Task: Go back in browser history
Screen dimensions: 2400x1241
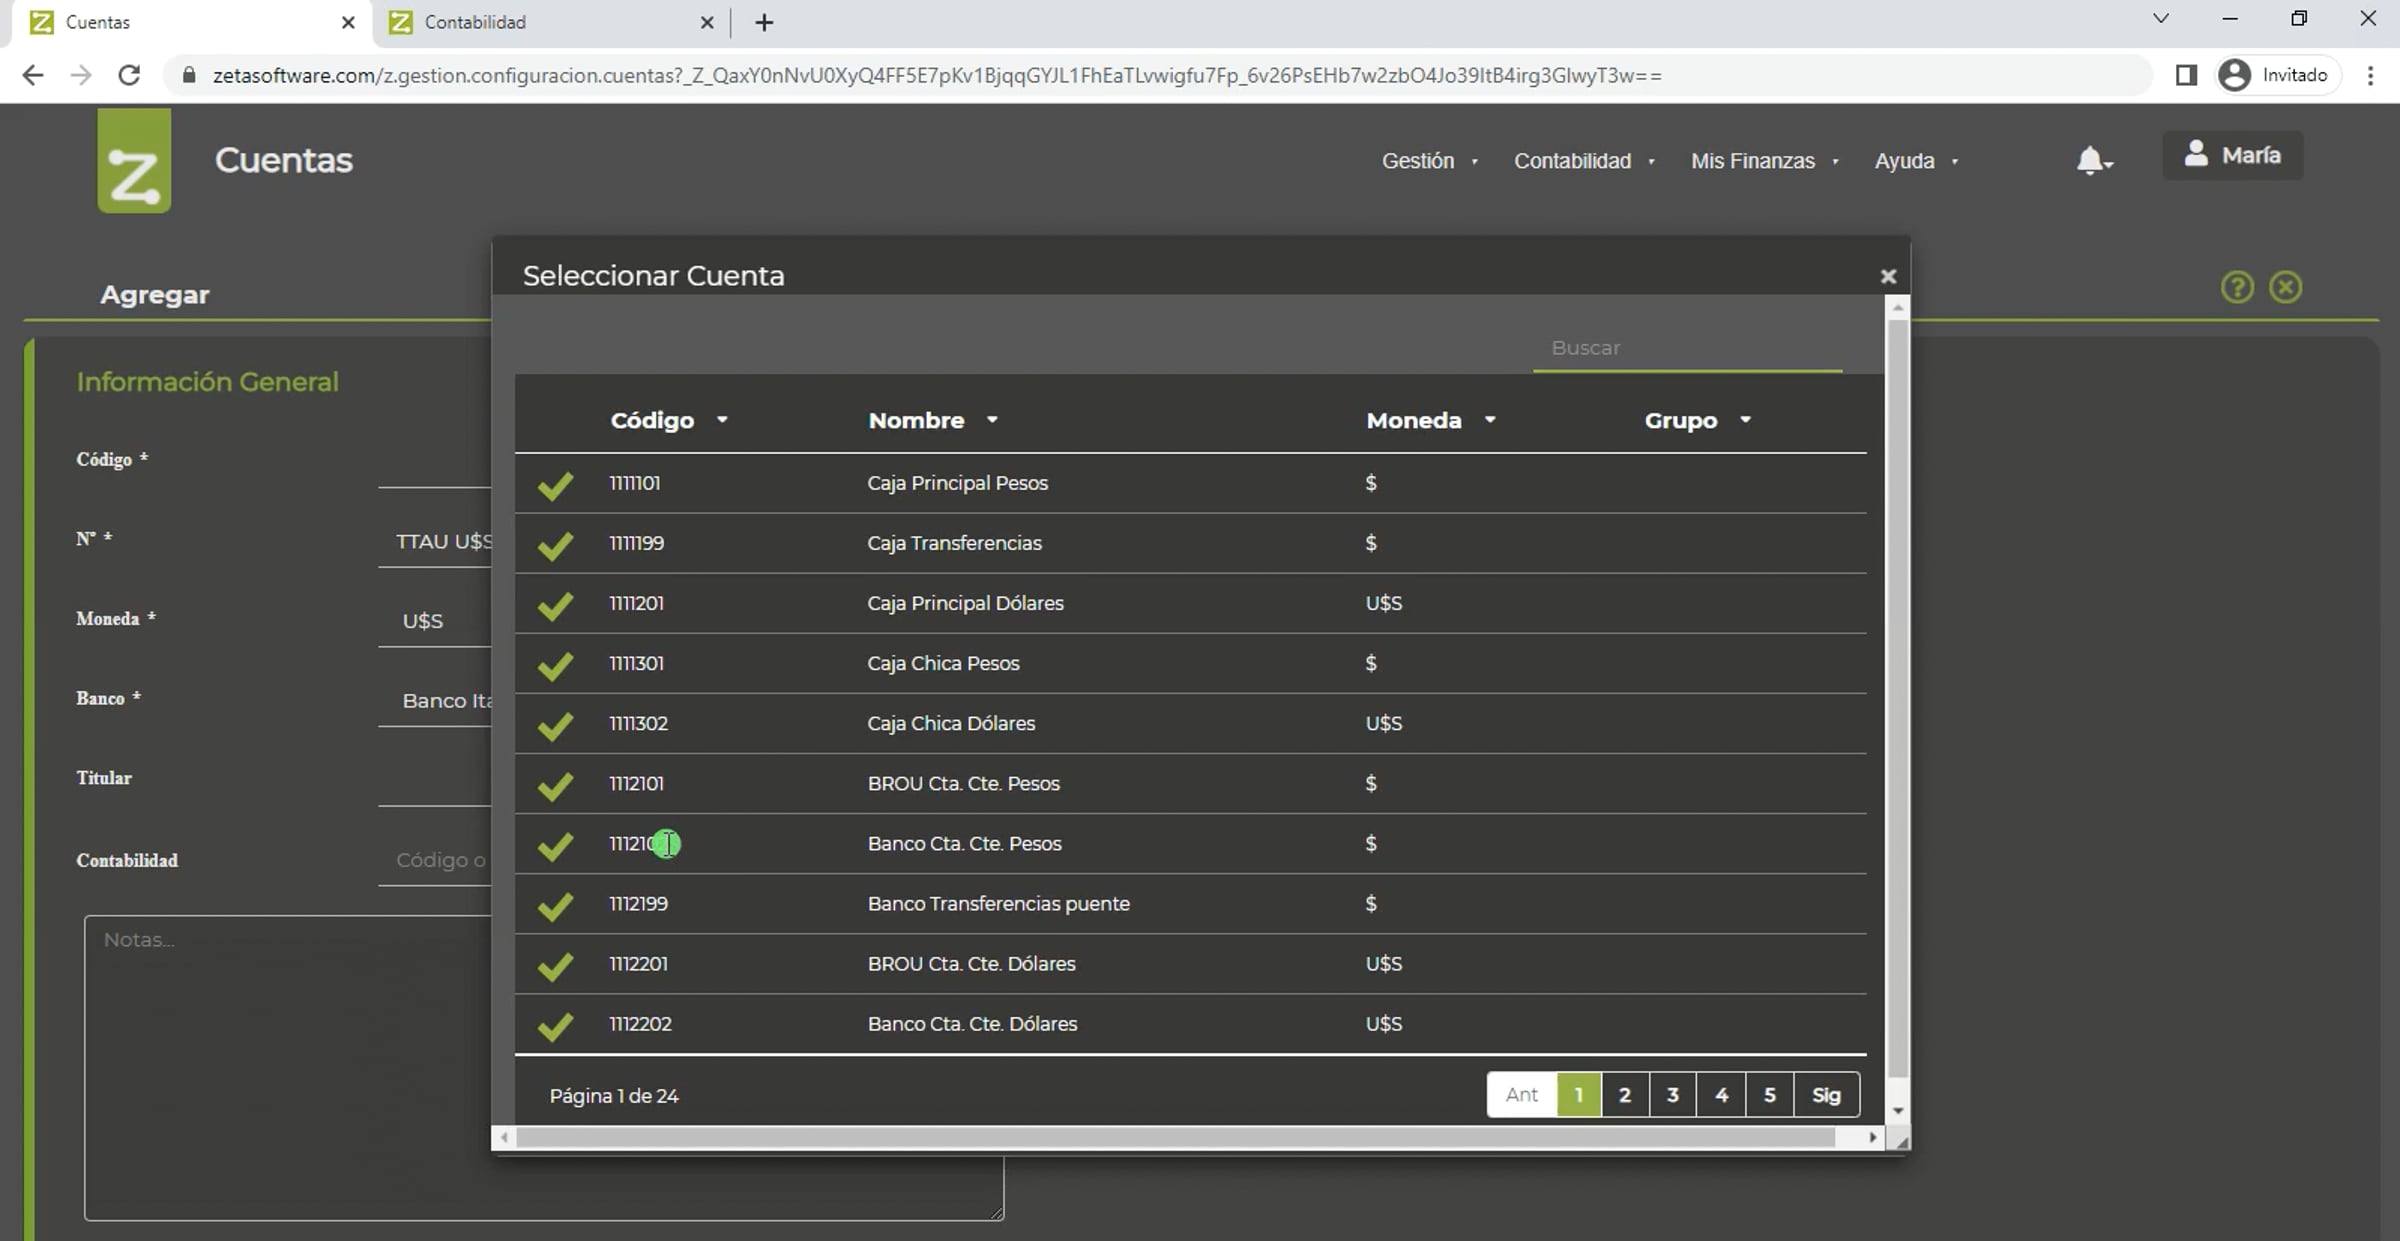Action: (x=33, y=75)
